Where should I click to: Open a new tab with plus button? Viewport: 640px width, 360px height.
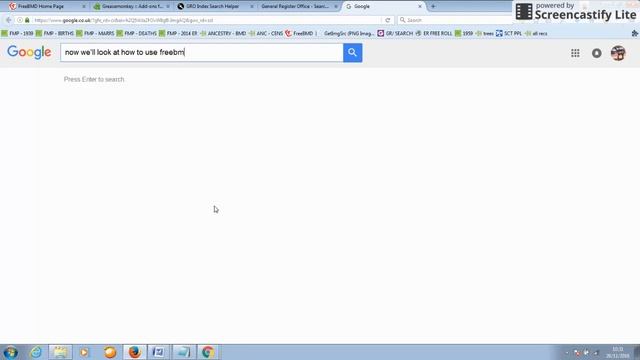point(433,6)
